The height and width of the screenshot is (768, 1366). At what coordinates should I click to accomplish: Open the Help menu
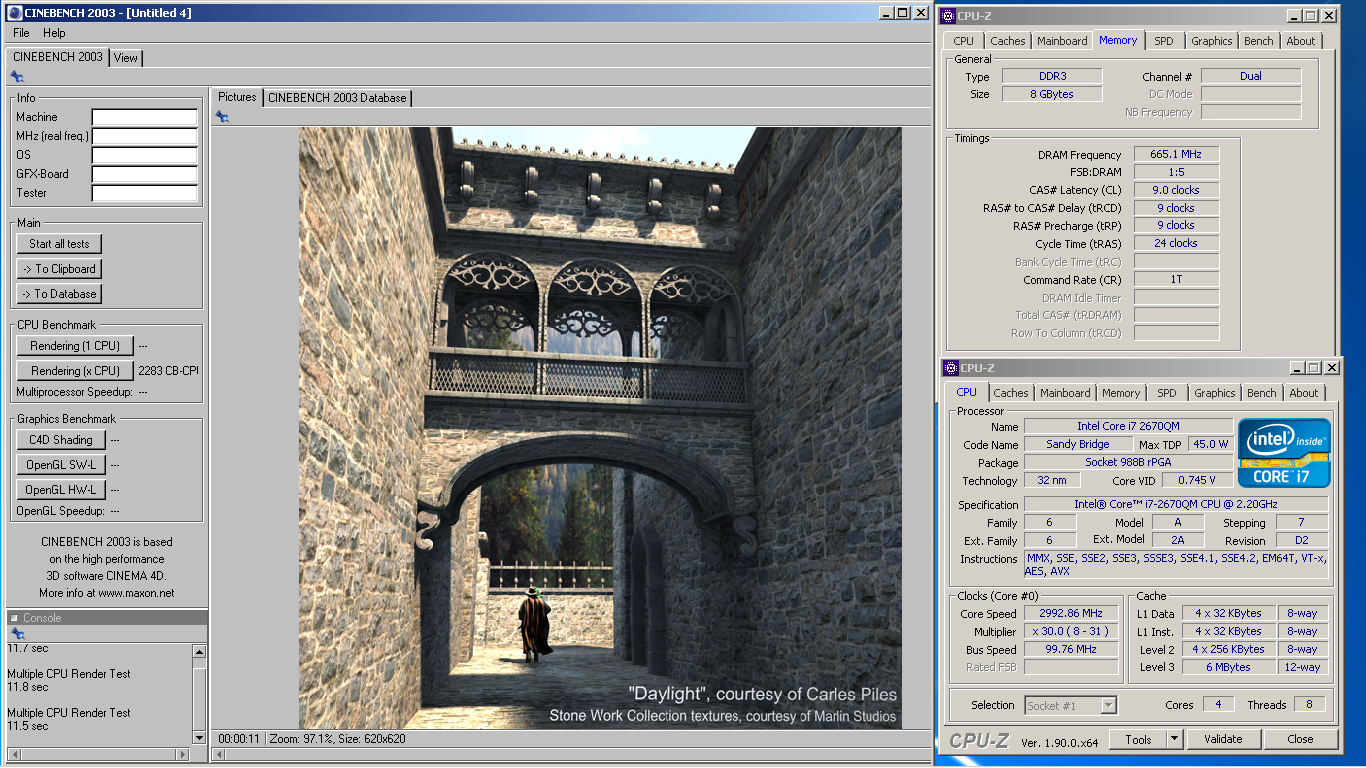tap(54, 33)
